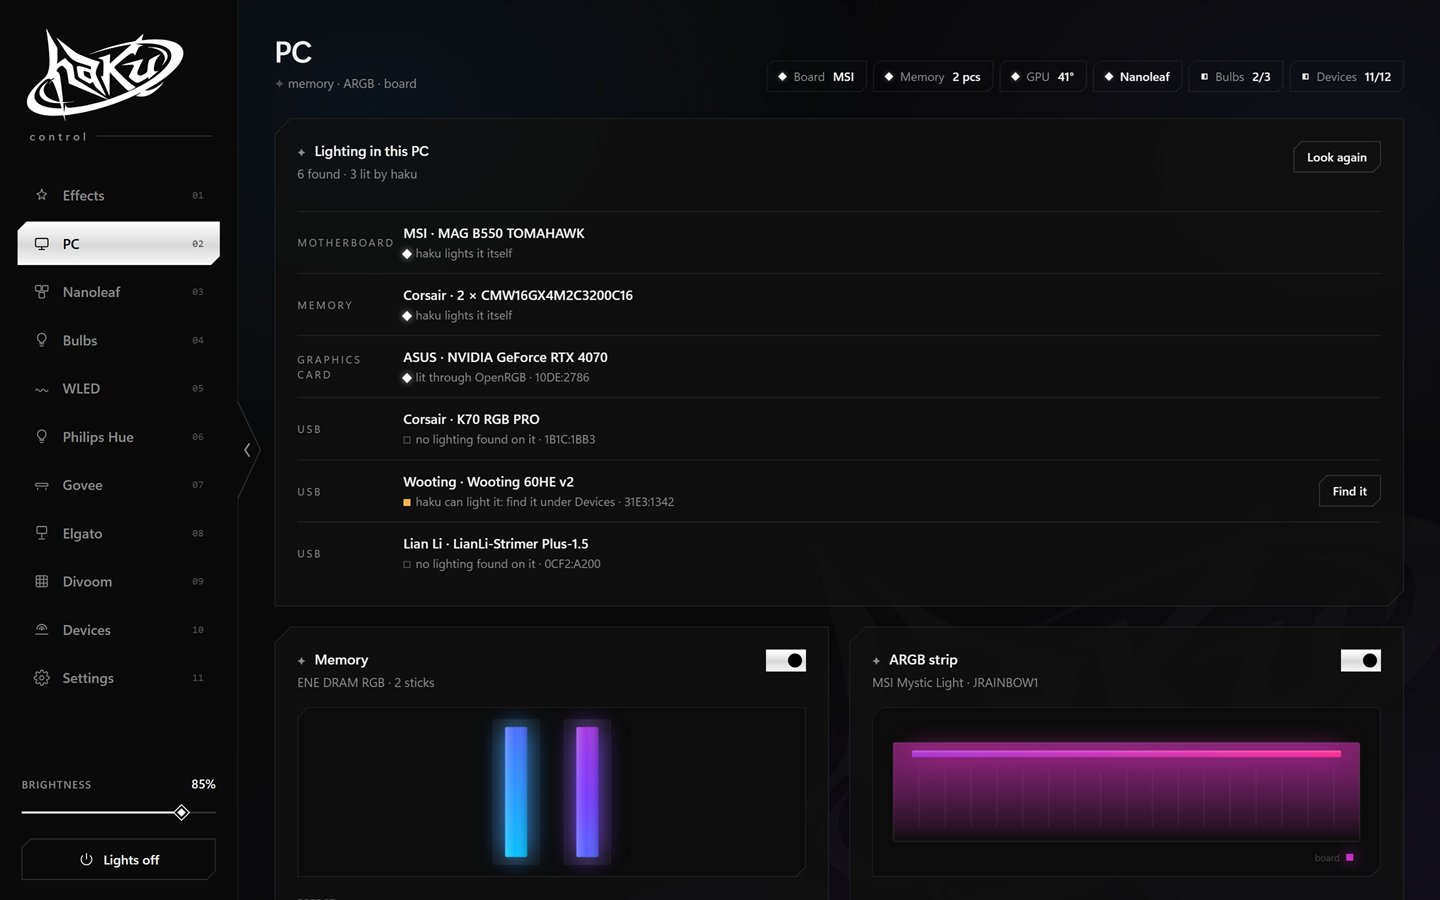Viewport: 1440px width, 900px height.
Task: Click the PC page heading
Action: click(294, 52)
